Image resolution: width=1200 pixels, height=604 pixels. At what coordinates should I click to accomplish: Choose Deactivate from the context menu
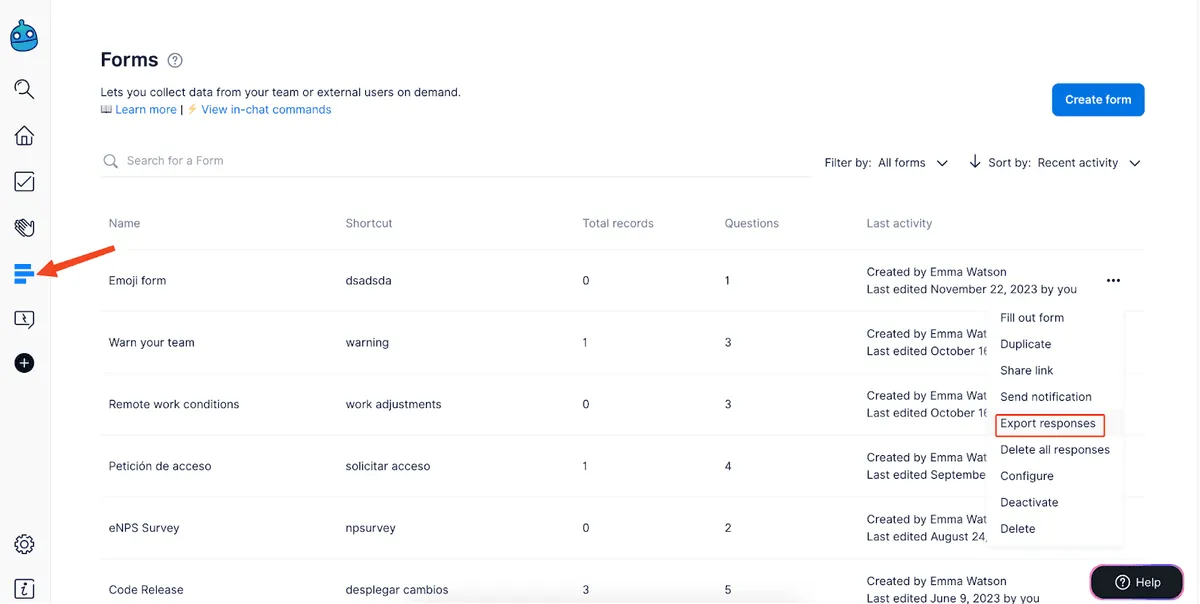[1029, 502]
